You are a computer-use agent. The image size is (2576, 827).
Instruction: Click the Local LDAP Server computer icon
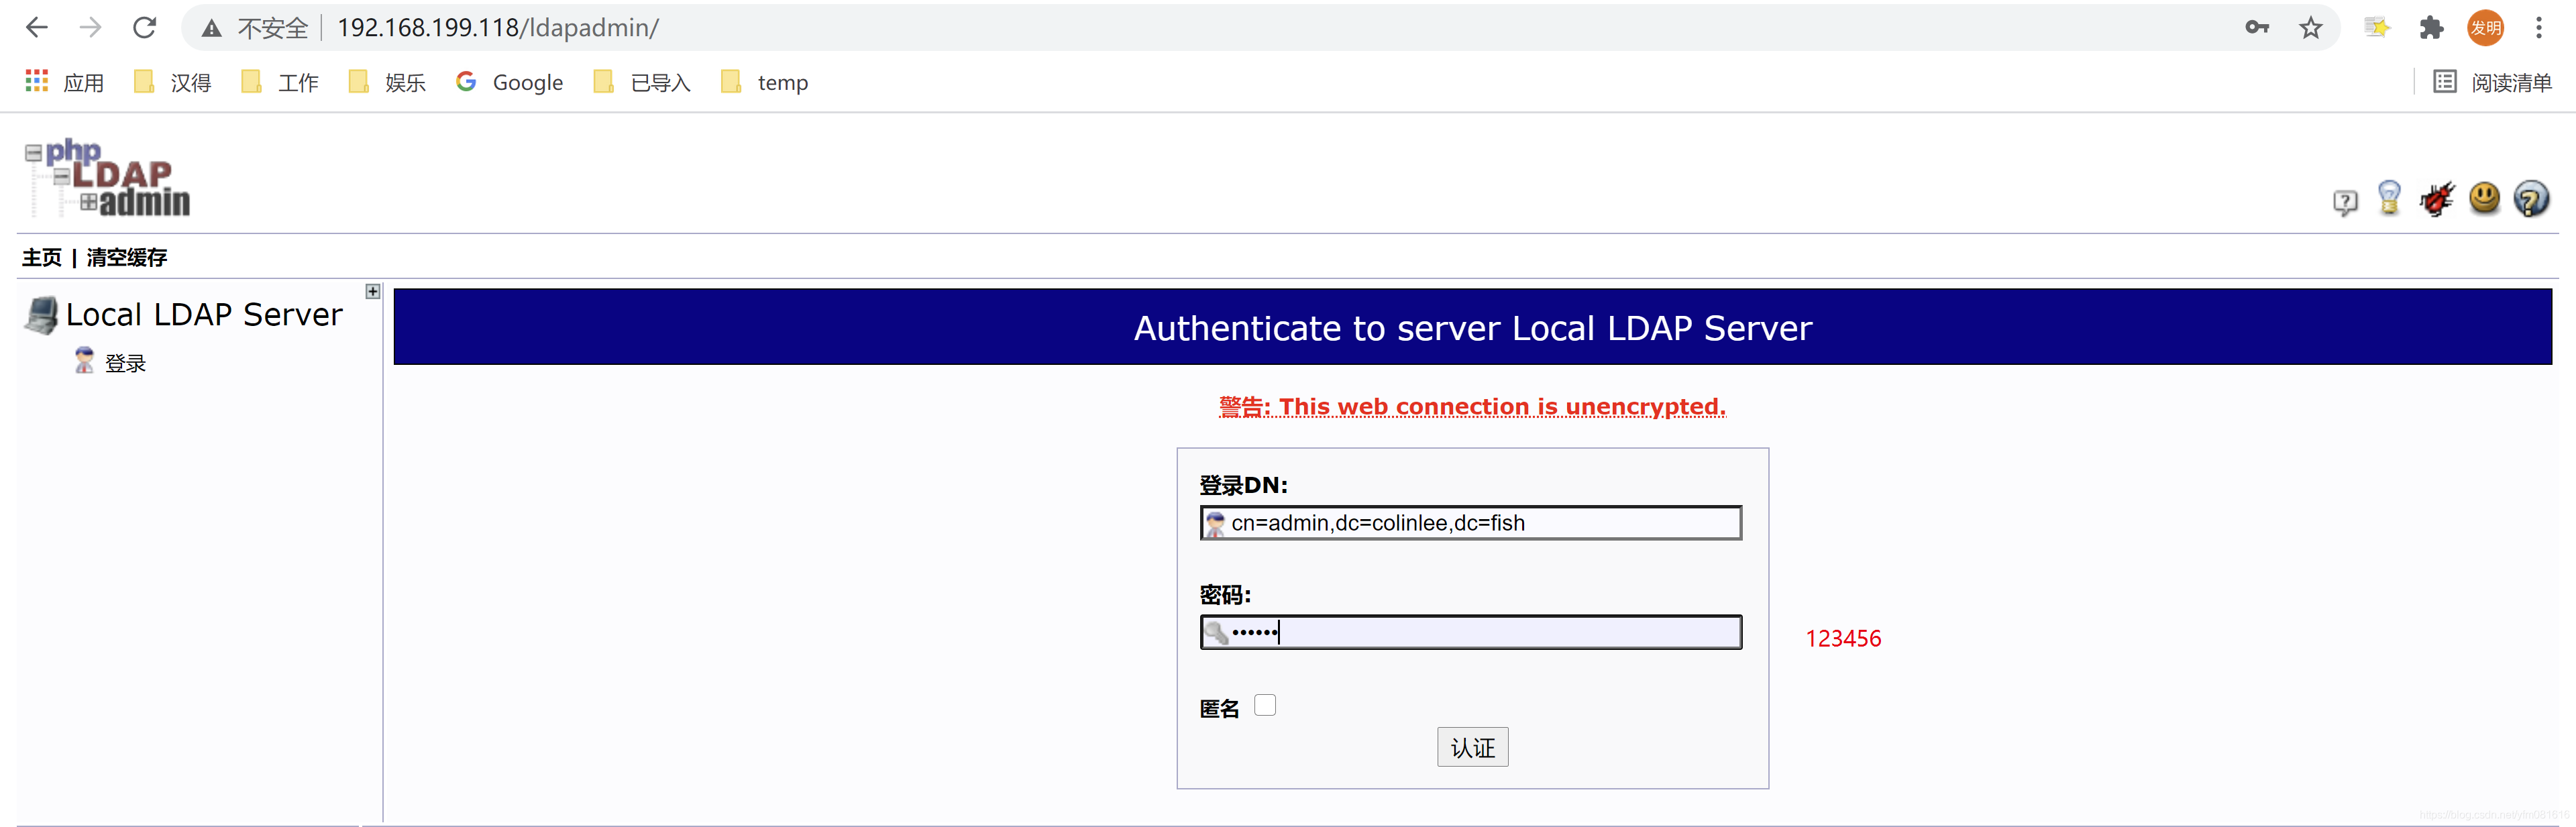pos(42,315)
